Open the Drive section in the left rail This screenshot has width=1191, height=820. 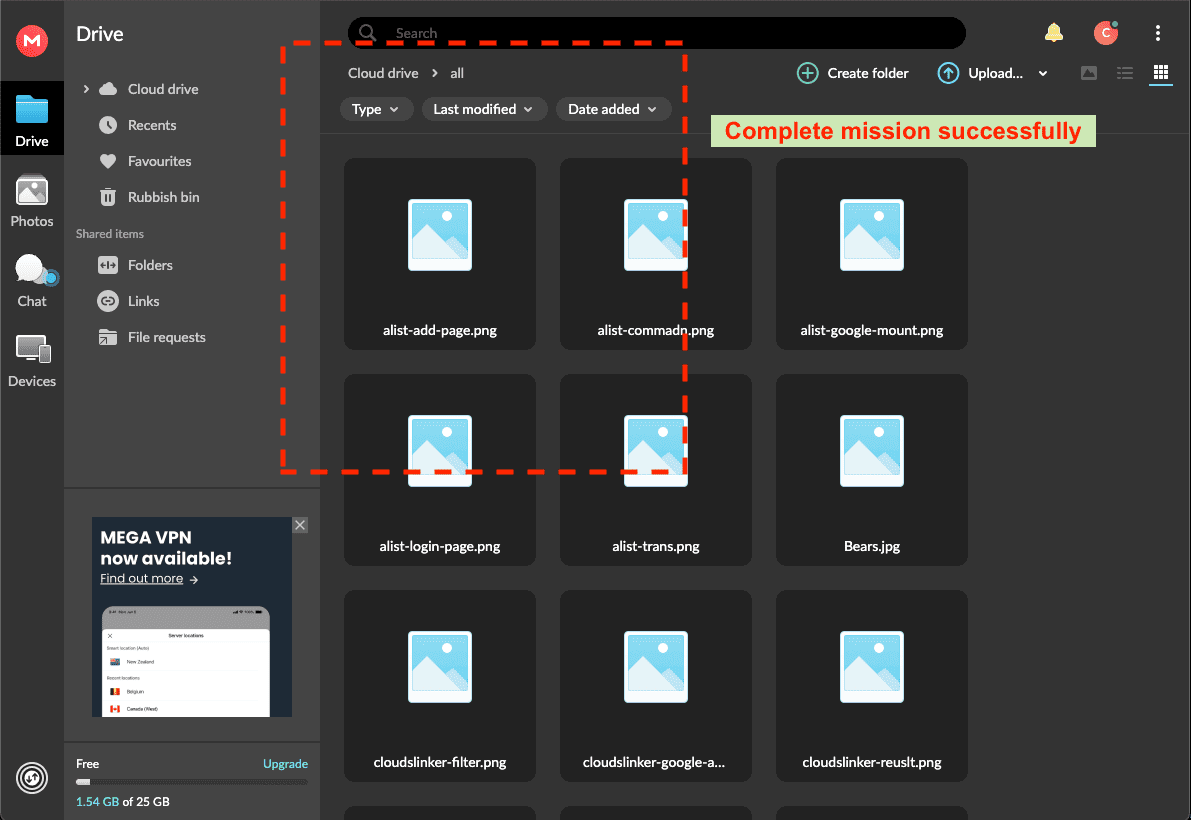tap(32, 118)
